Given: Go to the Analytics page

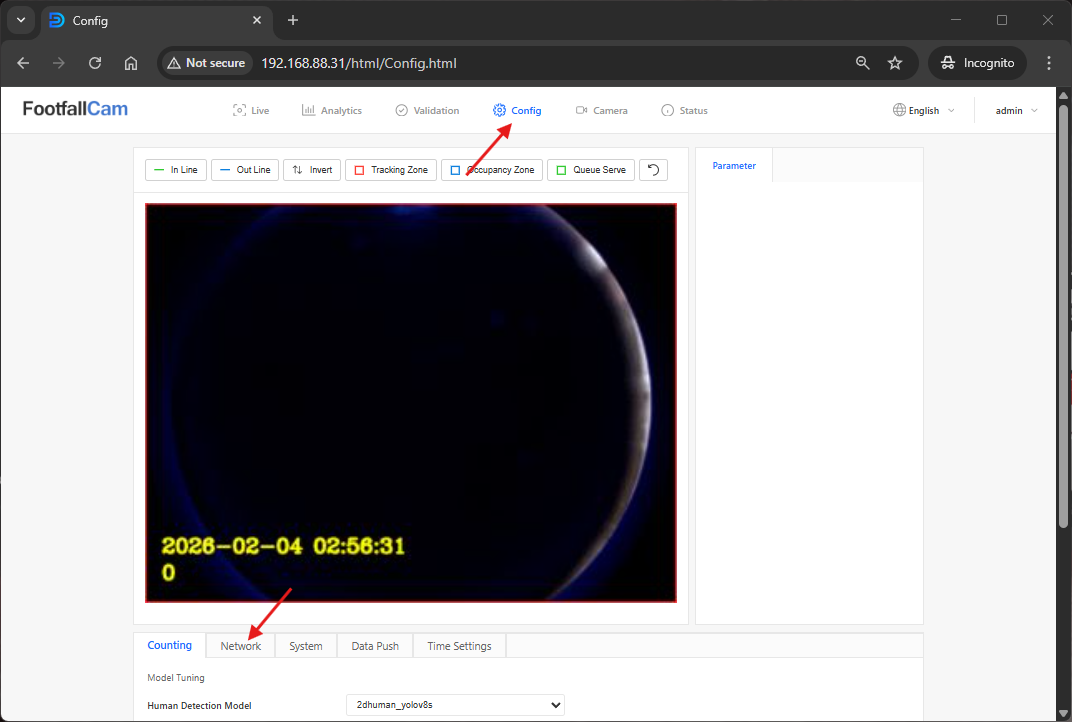Looking at the screenshot, I should pos(332,111).
